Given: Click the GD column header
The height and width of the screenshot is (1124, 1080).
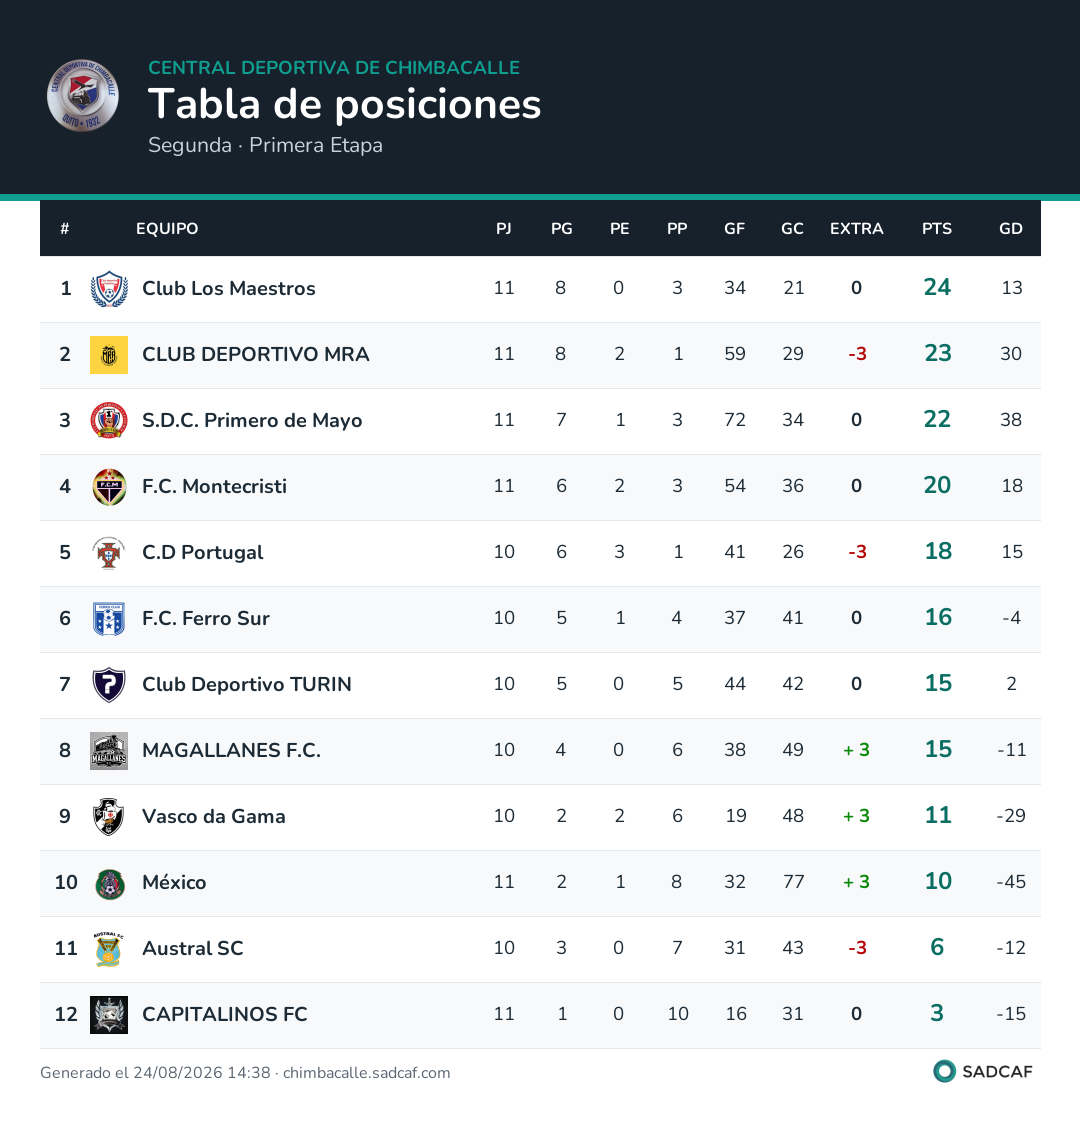Looking at the screenshot, I should click(x=1010, y=229).
